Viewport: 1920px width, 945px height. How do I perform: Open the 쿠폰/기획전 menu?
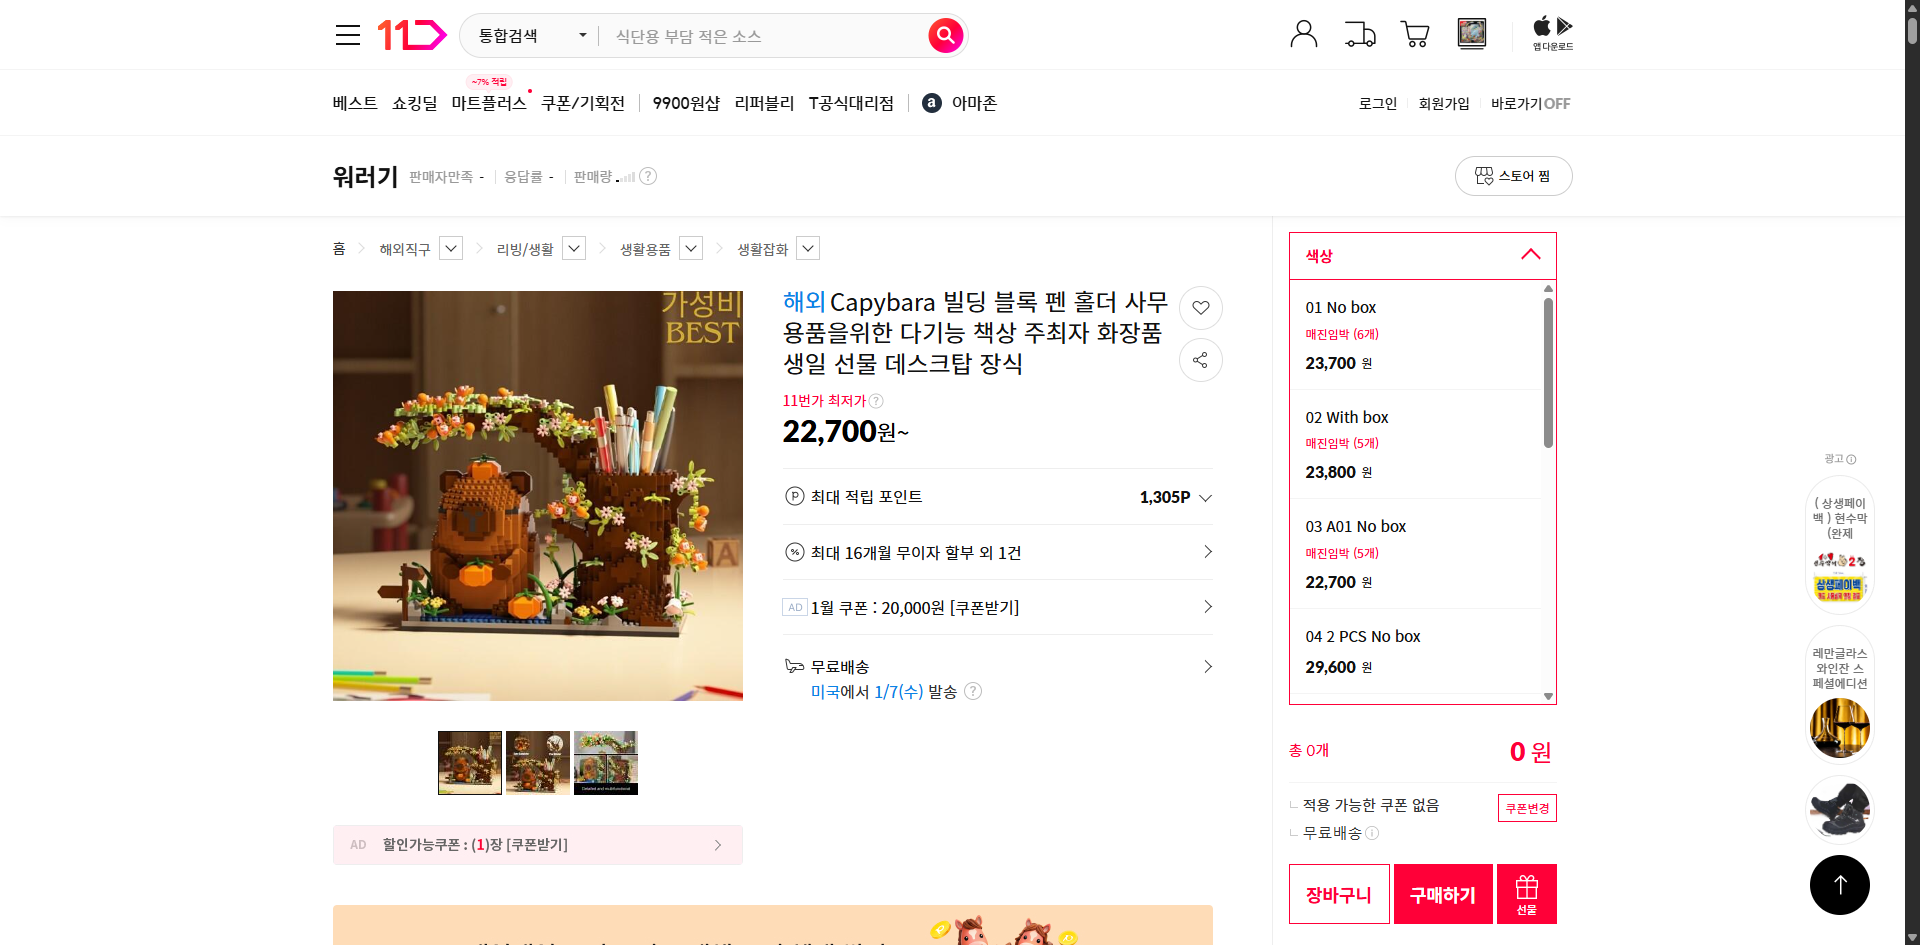click(583, 102)
